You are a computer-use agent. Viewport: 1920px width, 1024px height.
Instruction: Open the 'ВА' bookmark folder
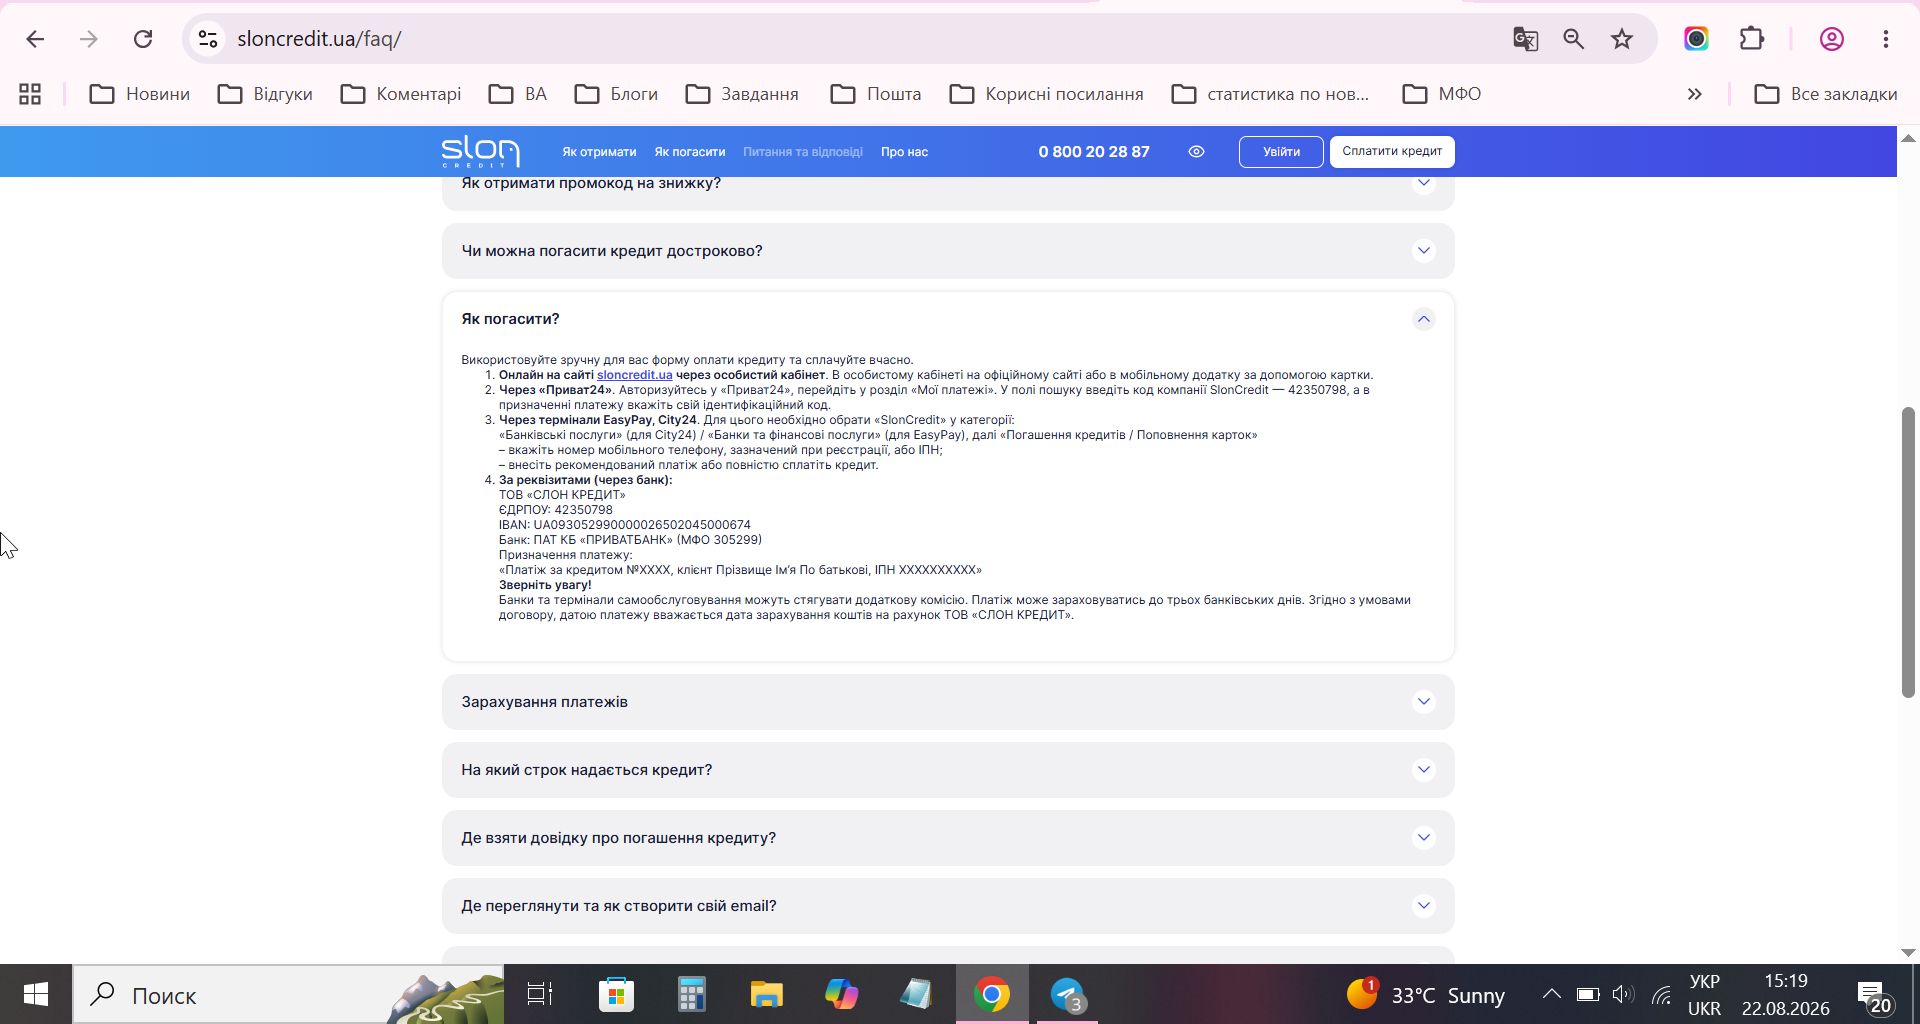point(518,94)
